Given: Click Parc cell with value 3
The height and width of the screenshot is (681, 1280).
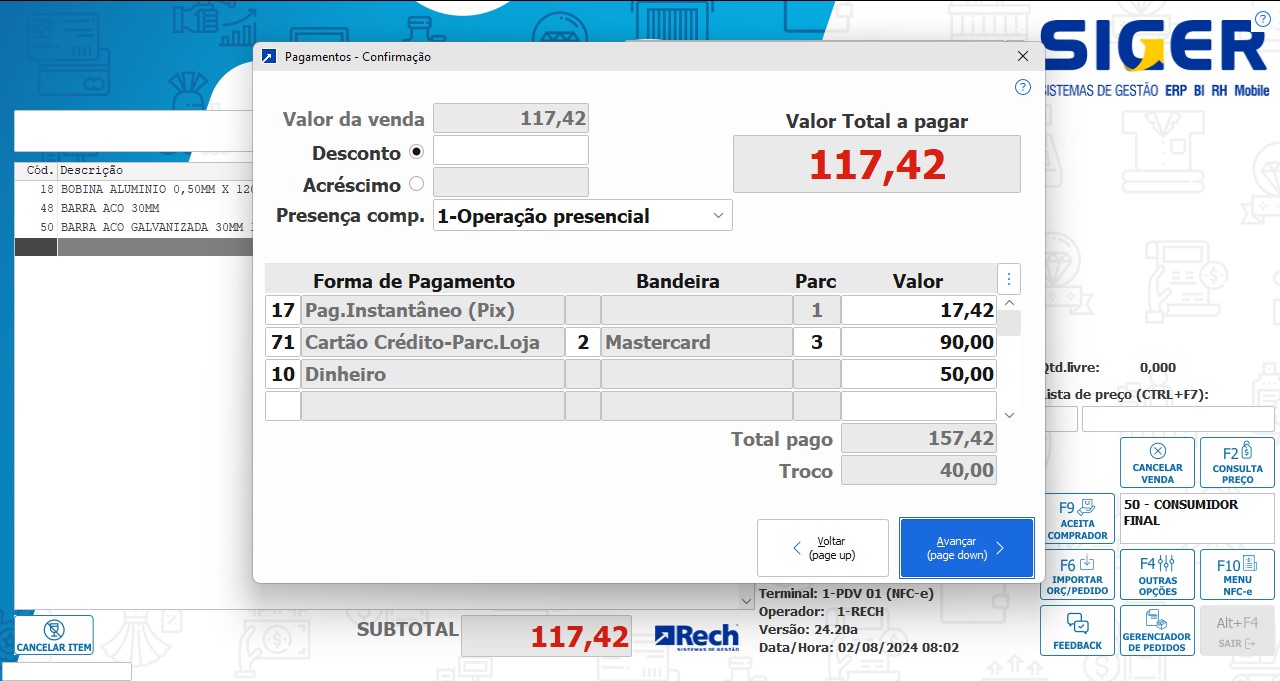Looking at the screenshot, I should point(816,342).
